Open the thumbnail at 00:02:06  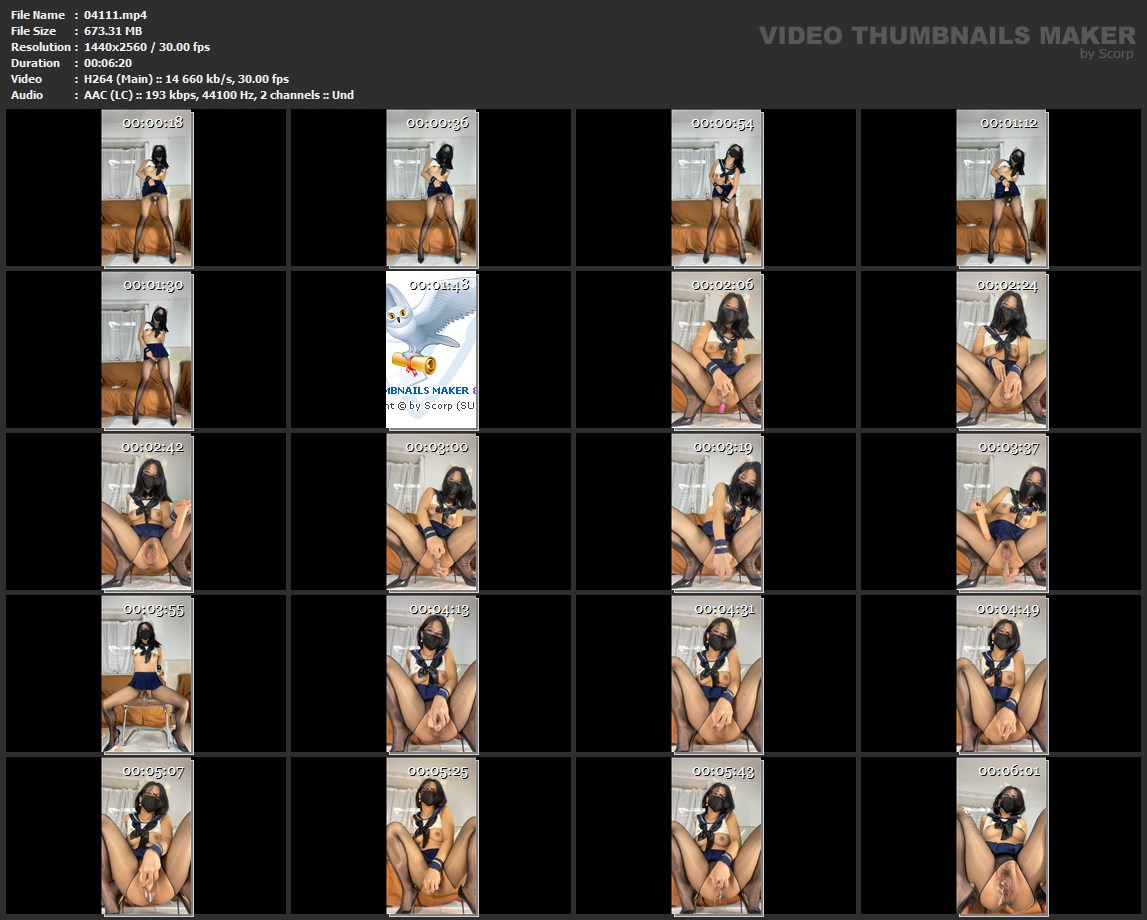[x=716, y=350]
